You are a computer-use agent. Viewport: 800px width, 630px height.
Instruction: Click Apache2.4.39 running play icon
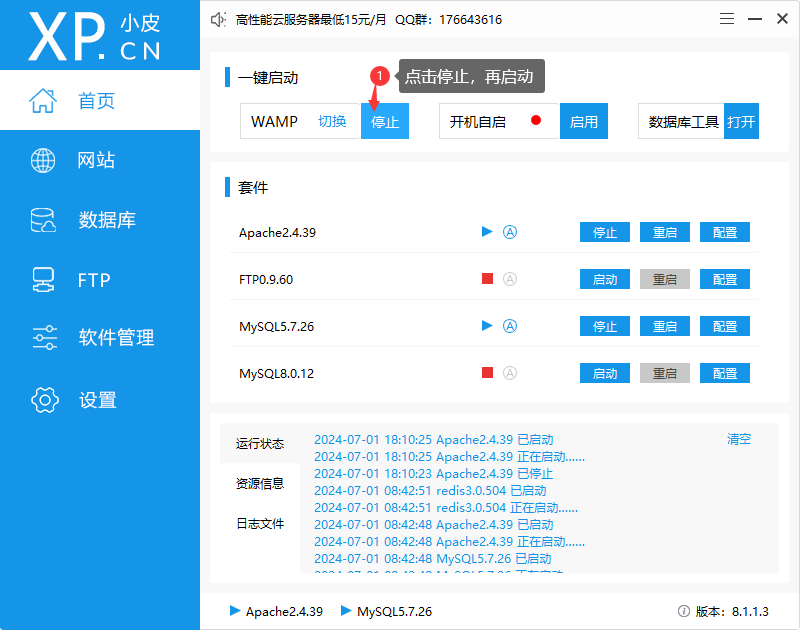(487, 232)
